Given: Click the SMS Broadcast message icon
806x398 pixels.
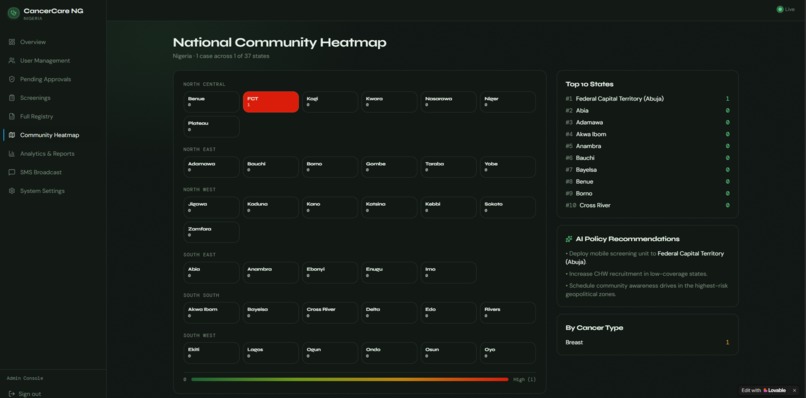Looking at the screenshot, I should (x=12, y=172).
